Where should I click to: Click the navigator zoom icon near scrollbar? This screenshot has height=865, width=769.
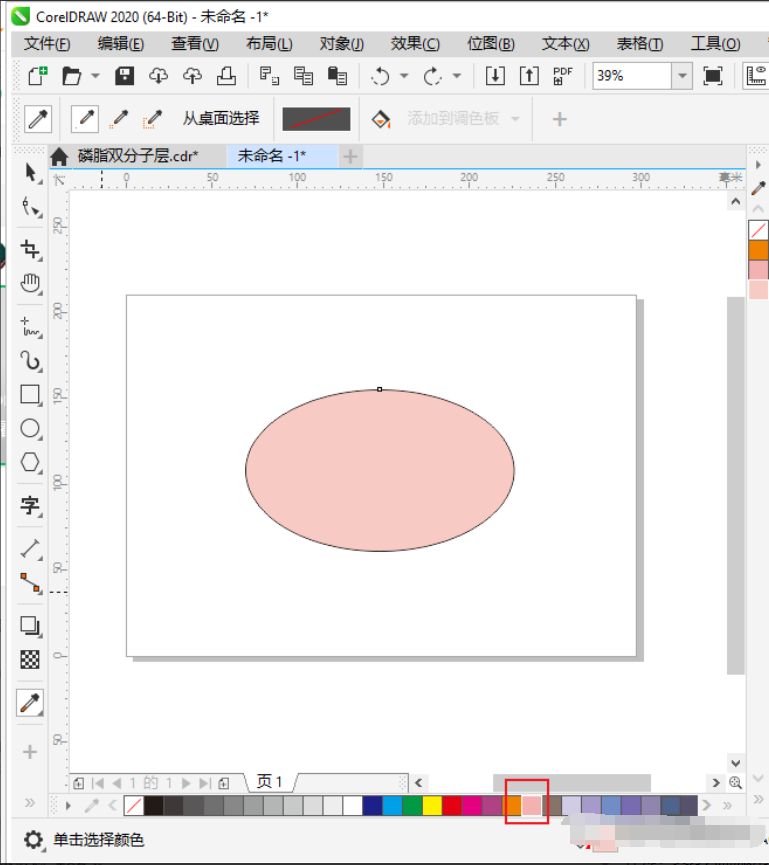[735, 782]
